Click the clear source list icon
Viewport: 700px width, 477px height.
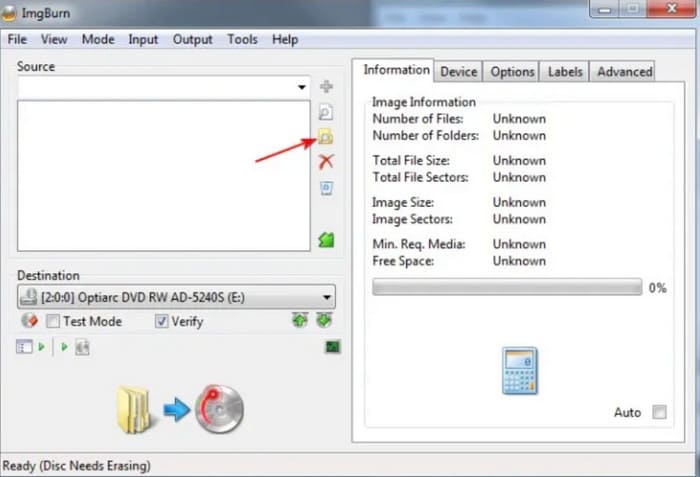[326, 188]
